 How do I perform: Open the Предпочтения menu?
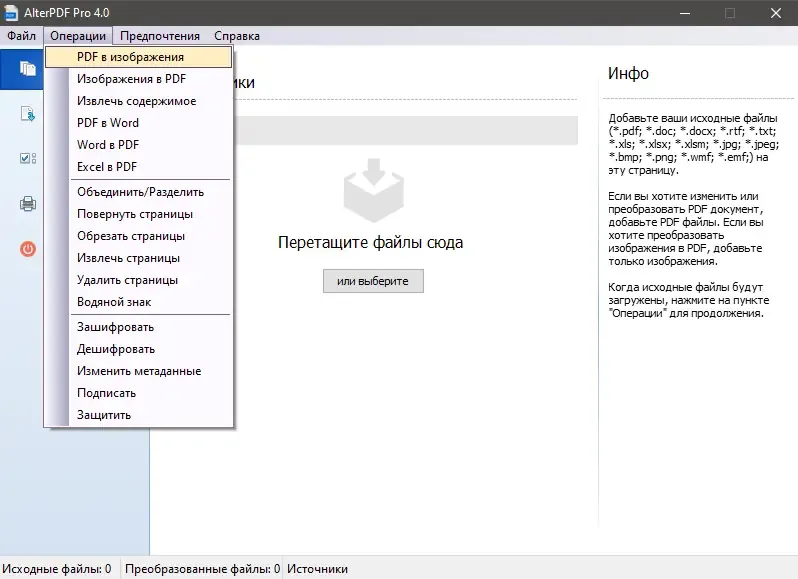(x=160, y=36)
